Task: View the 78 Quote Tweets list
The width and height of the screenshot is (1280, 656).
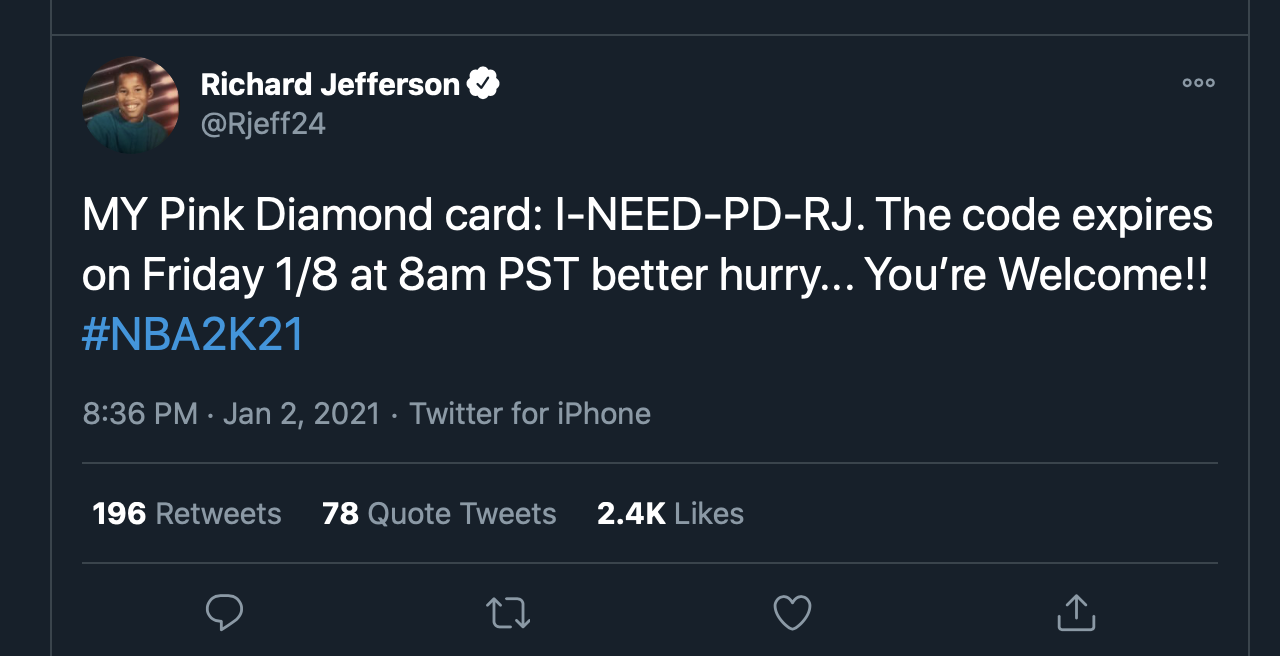Action: tap(439, 514)
